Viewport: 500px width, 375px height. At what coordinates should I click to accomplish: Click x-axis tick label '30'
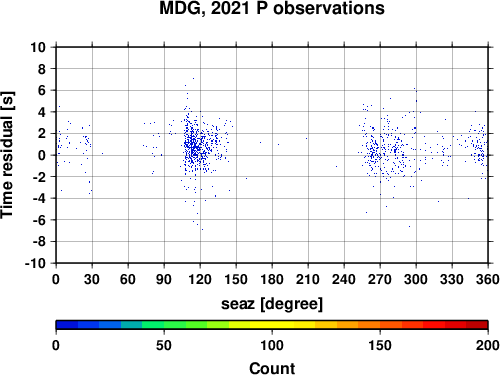(92, 279)
